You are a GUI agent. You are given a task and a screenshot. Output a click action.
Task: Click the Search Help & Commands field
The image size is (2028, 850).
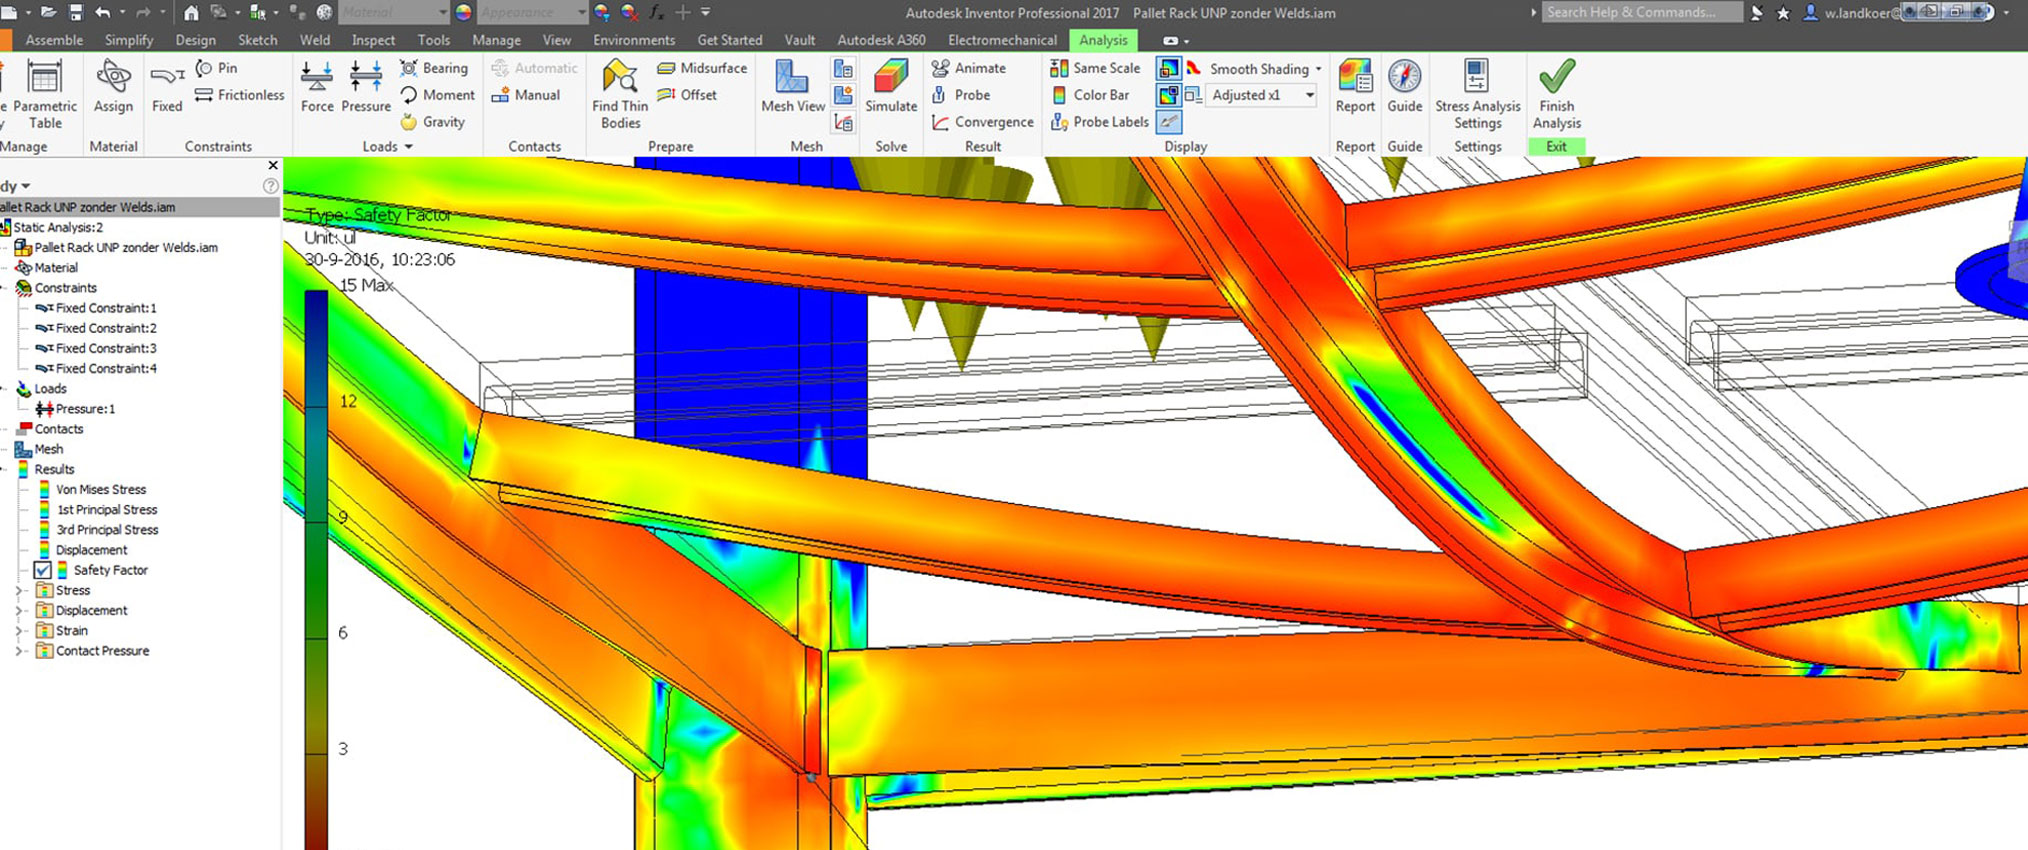point(1640,12)
